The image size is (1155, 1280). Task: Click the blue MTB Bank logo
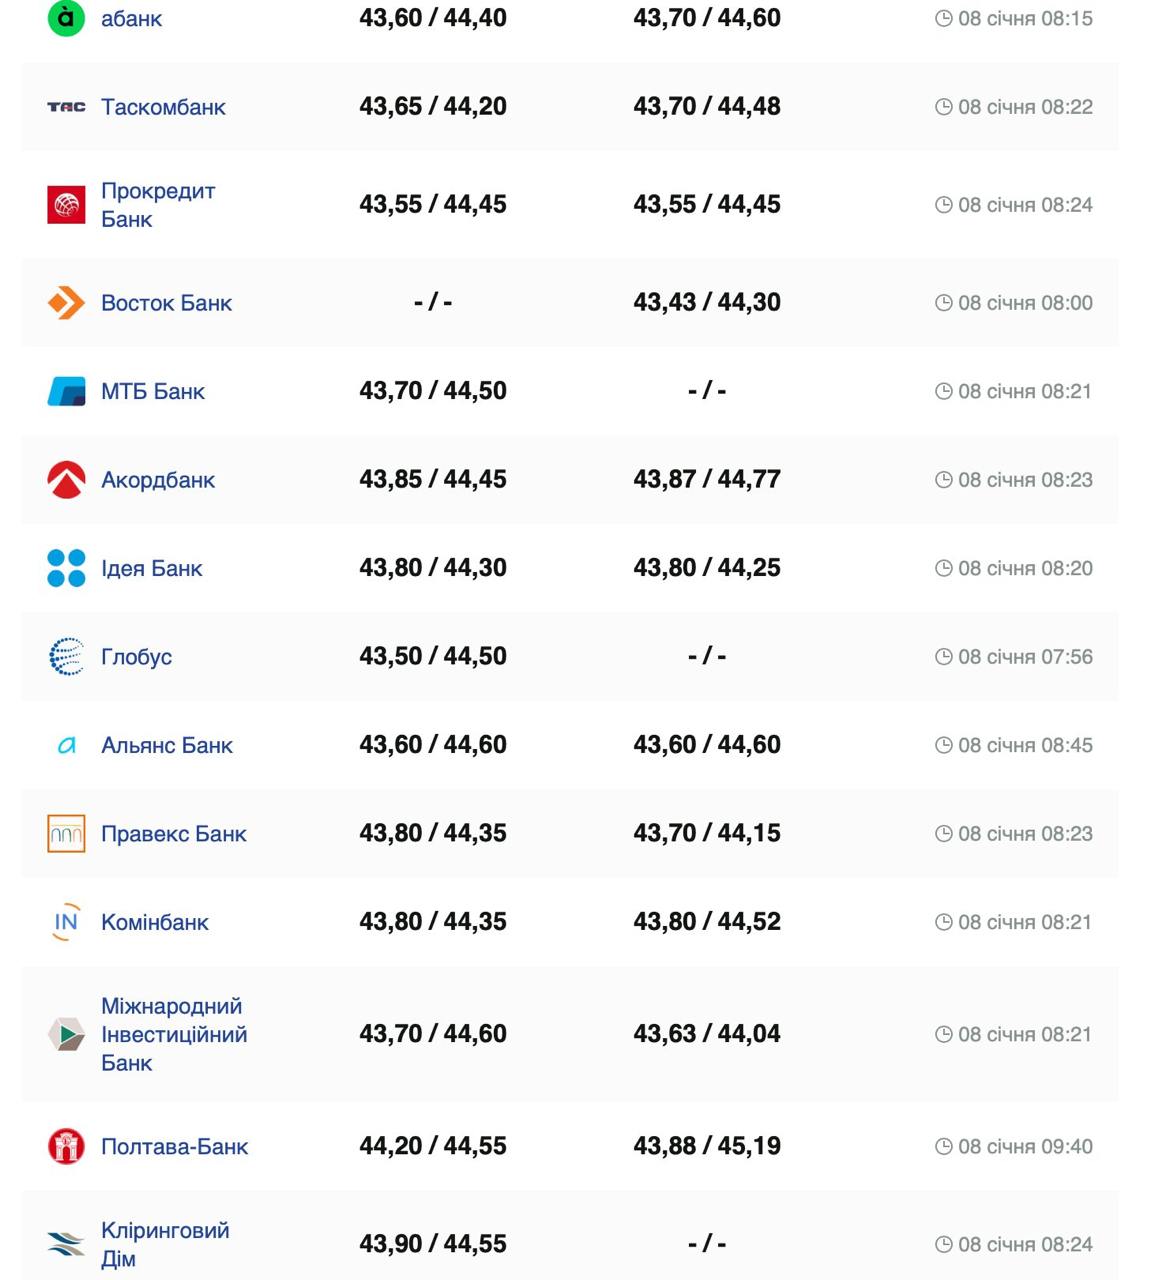(66, 391)
